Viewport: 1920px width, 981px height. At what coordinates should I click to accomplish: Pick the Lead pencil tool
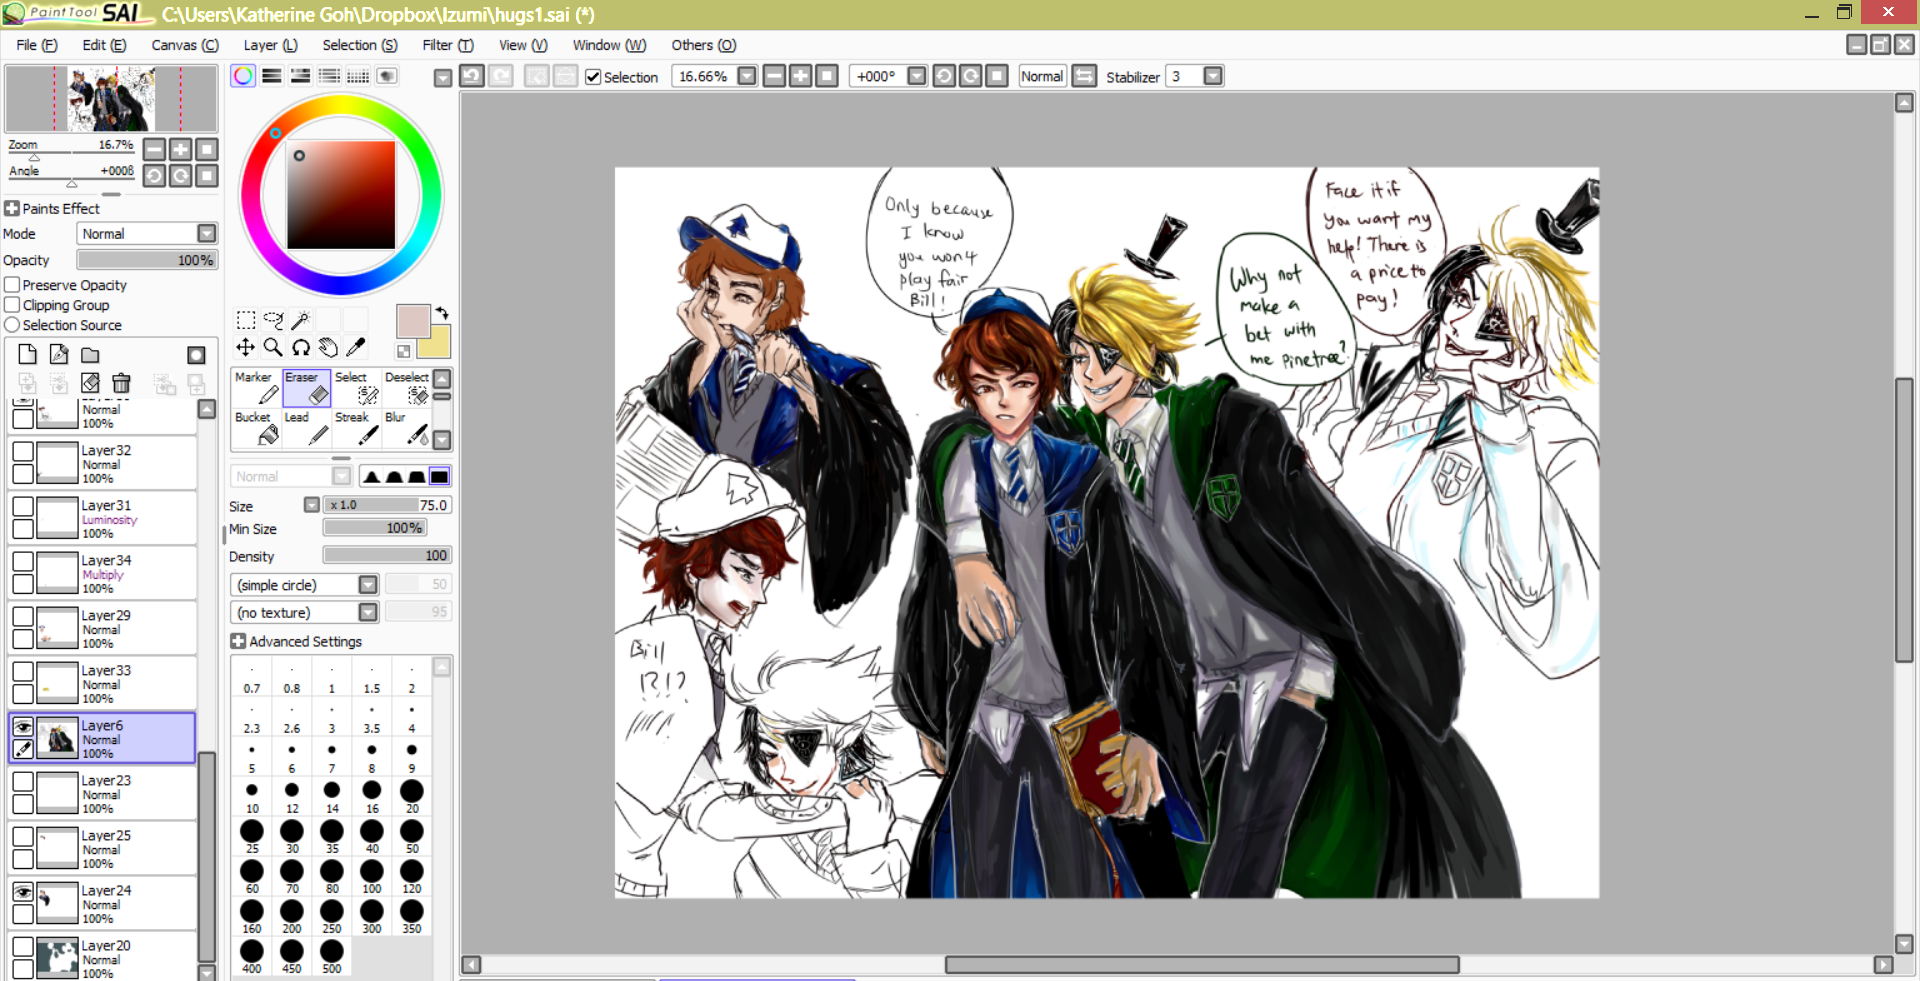pos(306,428)
